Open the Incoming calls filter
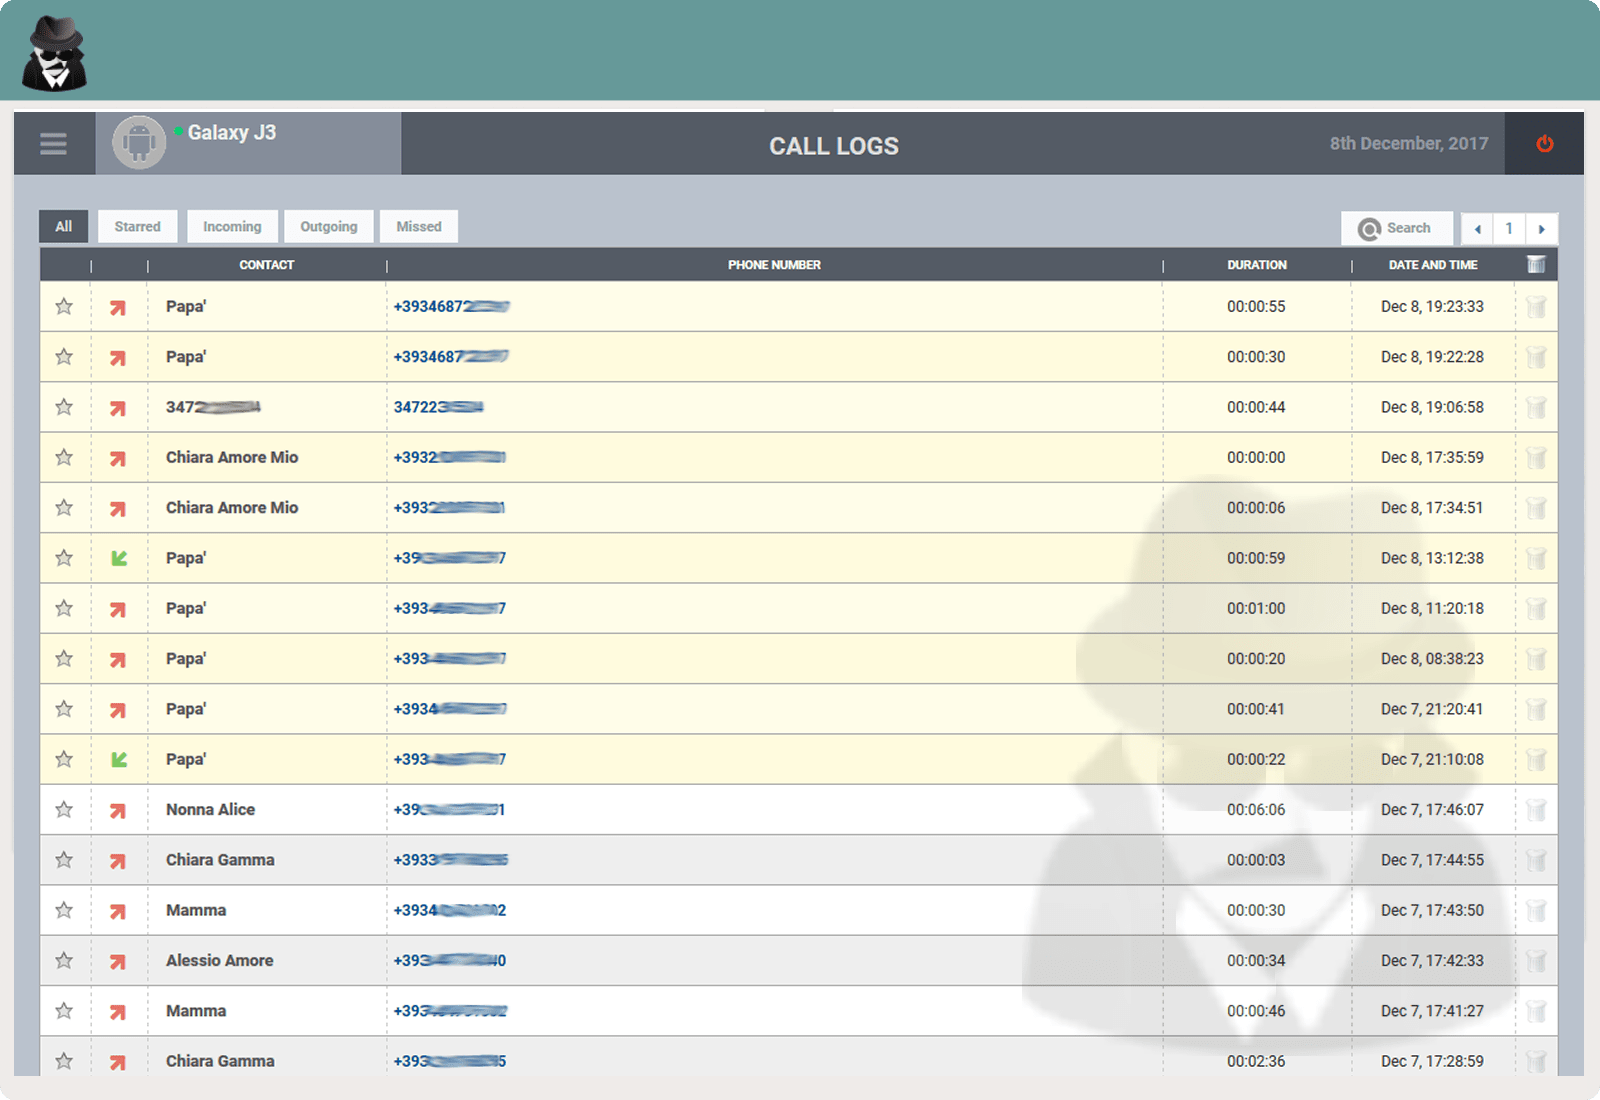 (x=232, y=226)
